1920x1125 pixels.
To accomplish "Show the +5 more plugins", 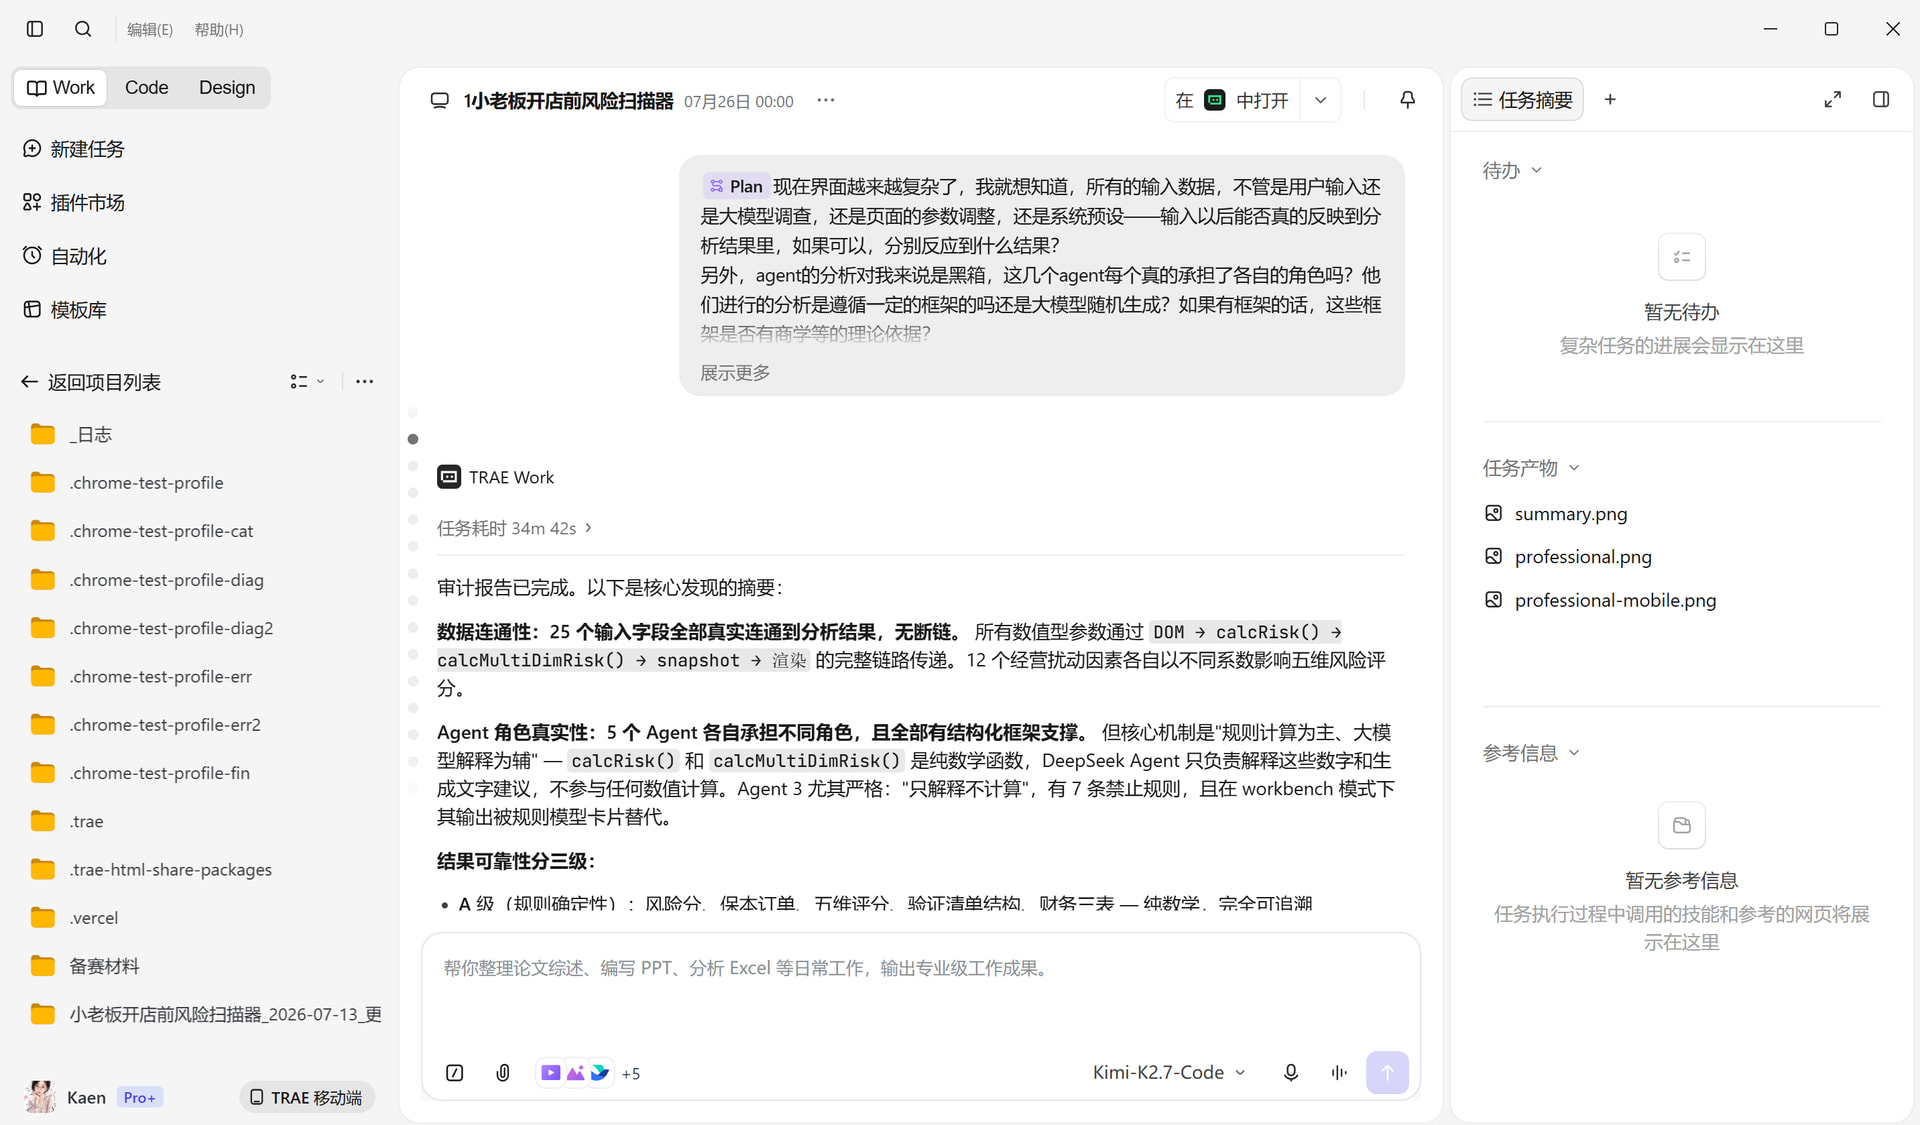I will click(x=631, y=1074).
